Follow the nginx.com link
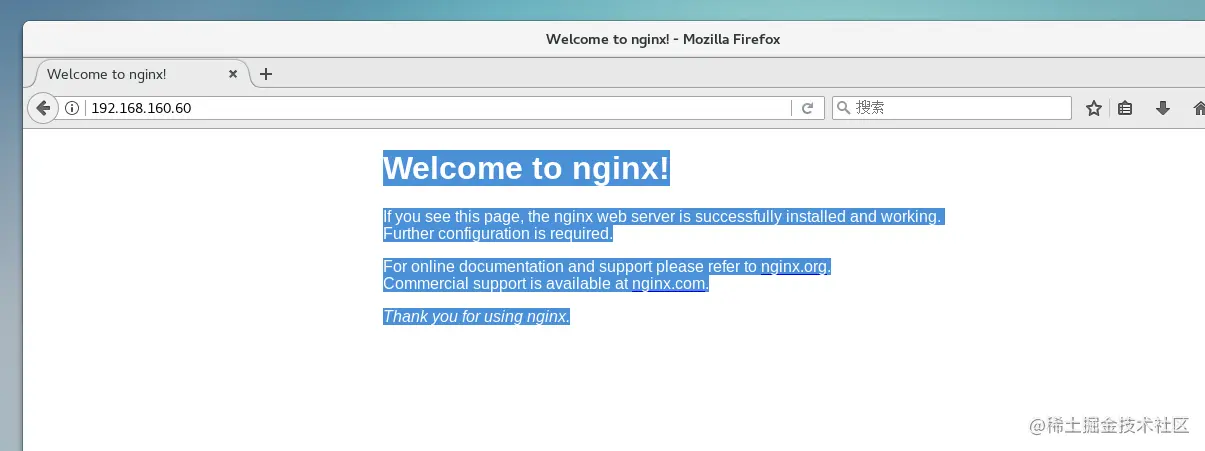The width and height of the screenshot is (1205, 451). click(669, 284)
